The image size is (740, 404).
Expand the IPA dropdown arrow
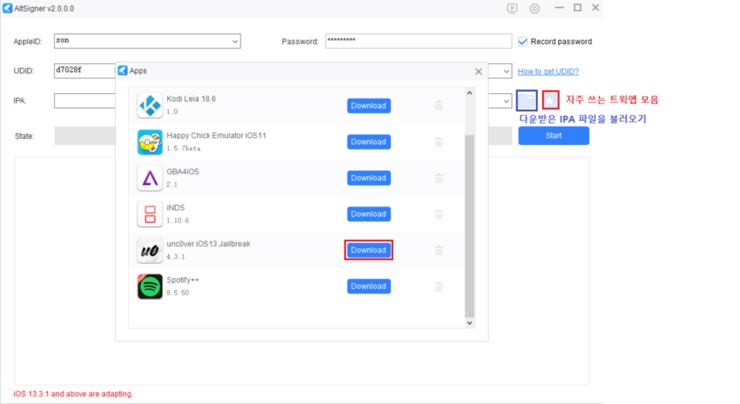[x=506, y=101]
